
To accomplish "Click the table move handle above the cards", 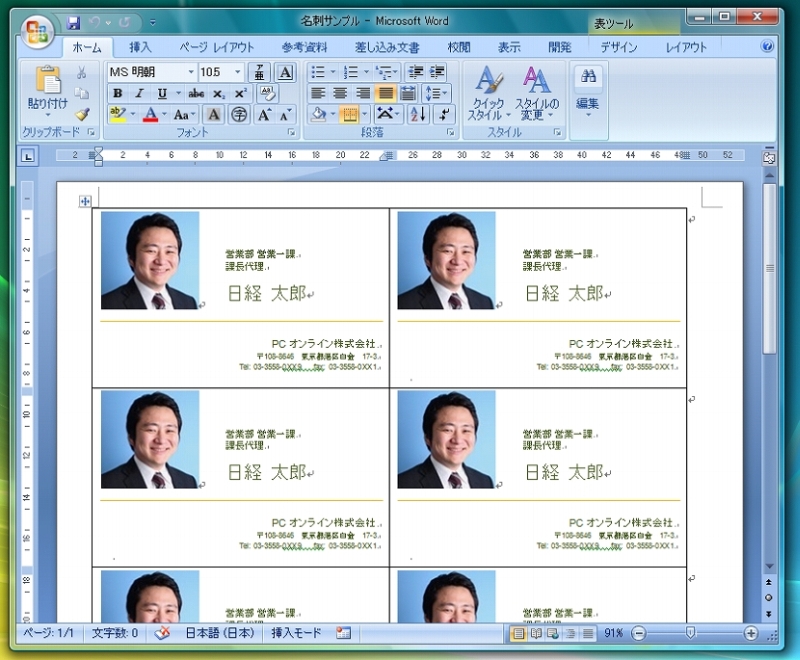I will coord(85,202).
